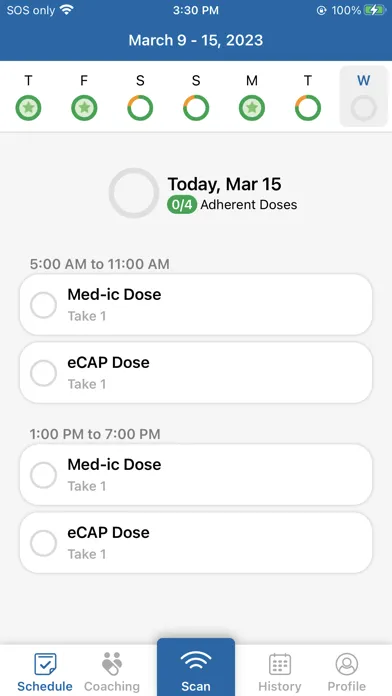Tap the March 9 - 15, 2023 header
Image resolution: width=392 pixels, height=696 pixels.
tap(196, 40)
